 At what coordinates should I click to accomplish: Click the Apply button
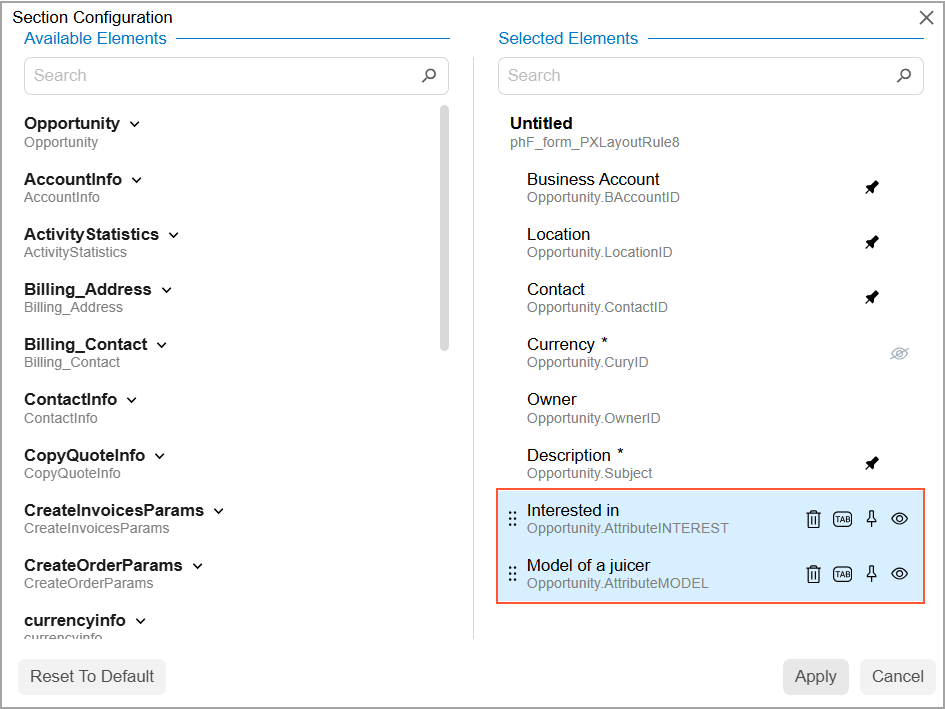point(815,677)
